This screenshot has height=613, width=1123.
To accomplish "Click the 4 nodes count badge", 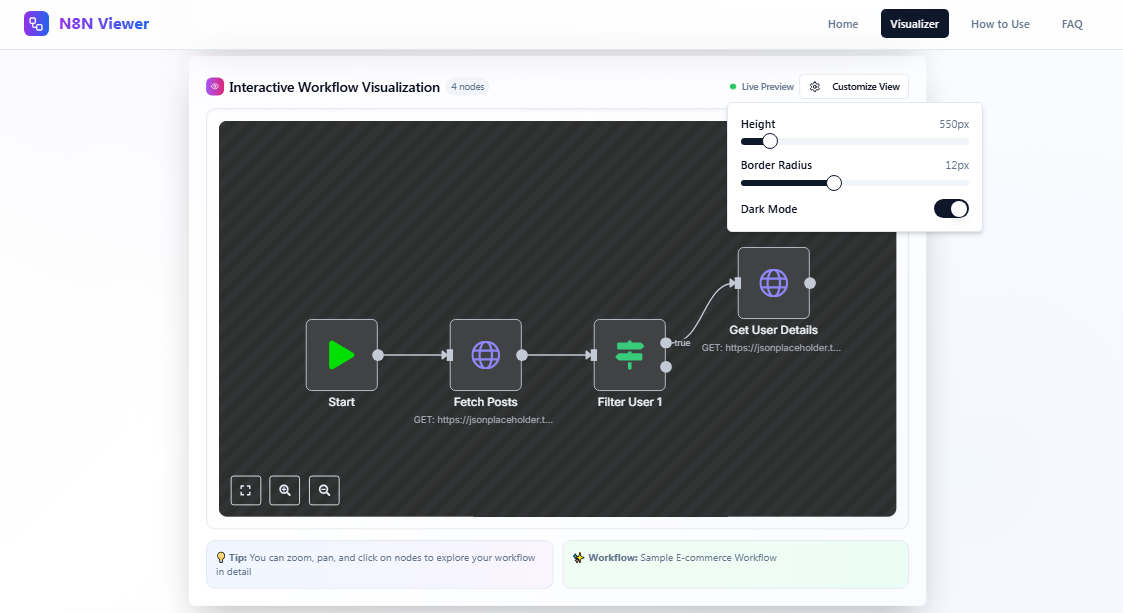I will pos(467,87).
